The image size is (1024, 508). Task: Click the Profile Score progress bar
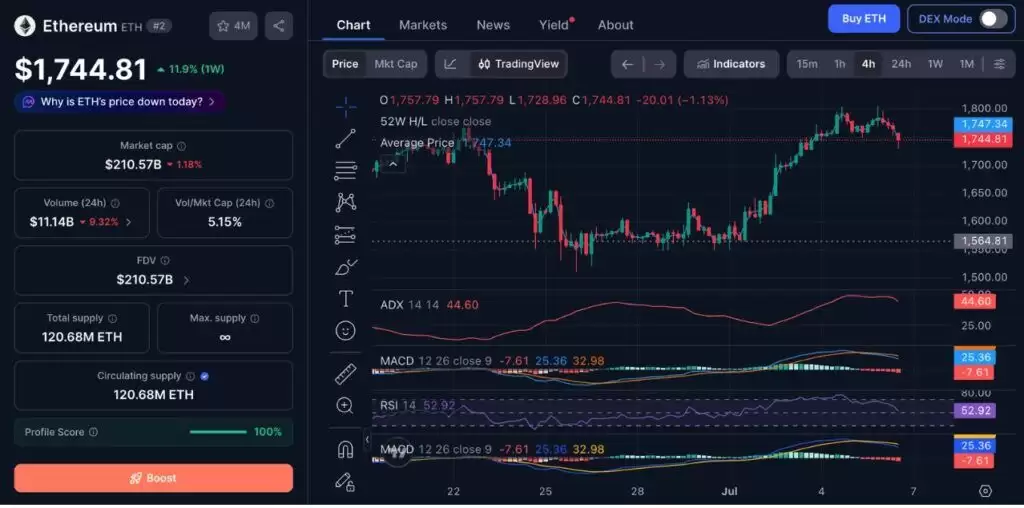[218, 432]
